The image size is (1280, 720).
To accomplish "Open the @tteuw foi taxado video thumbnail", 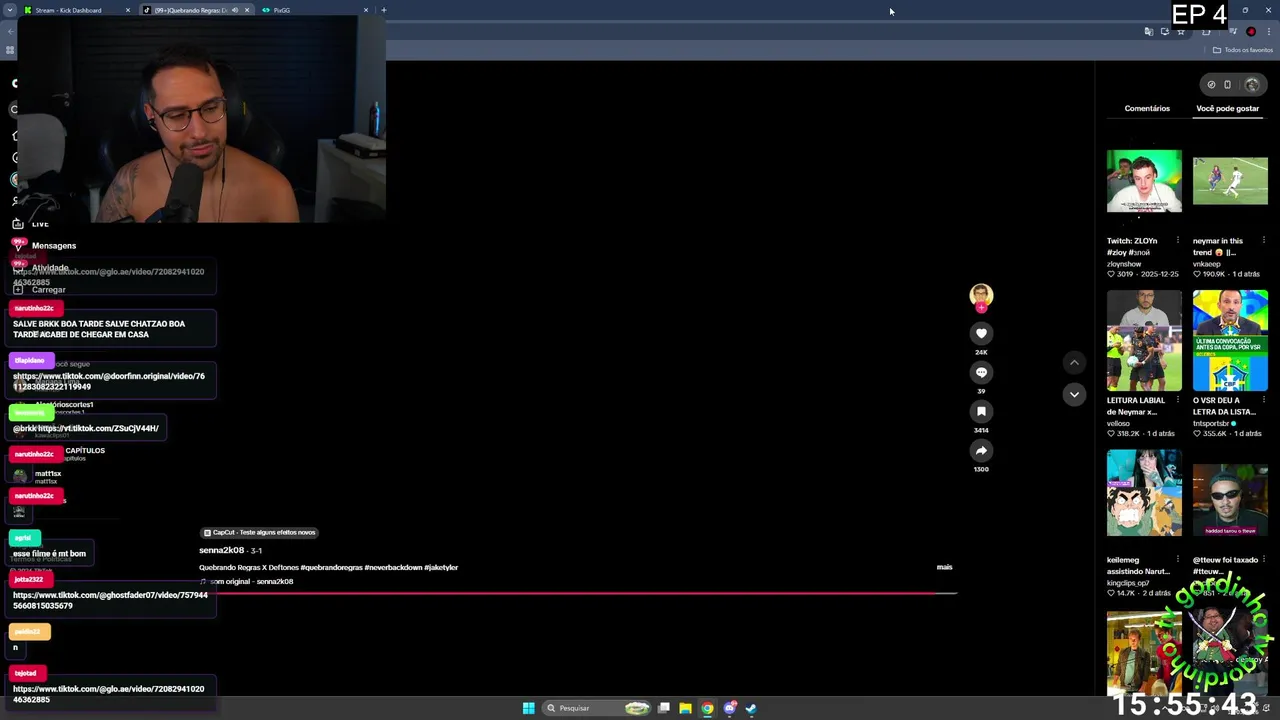I will (1230, 500).
